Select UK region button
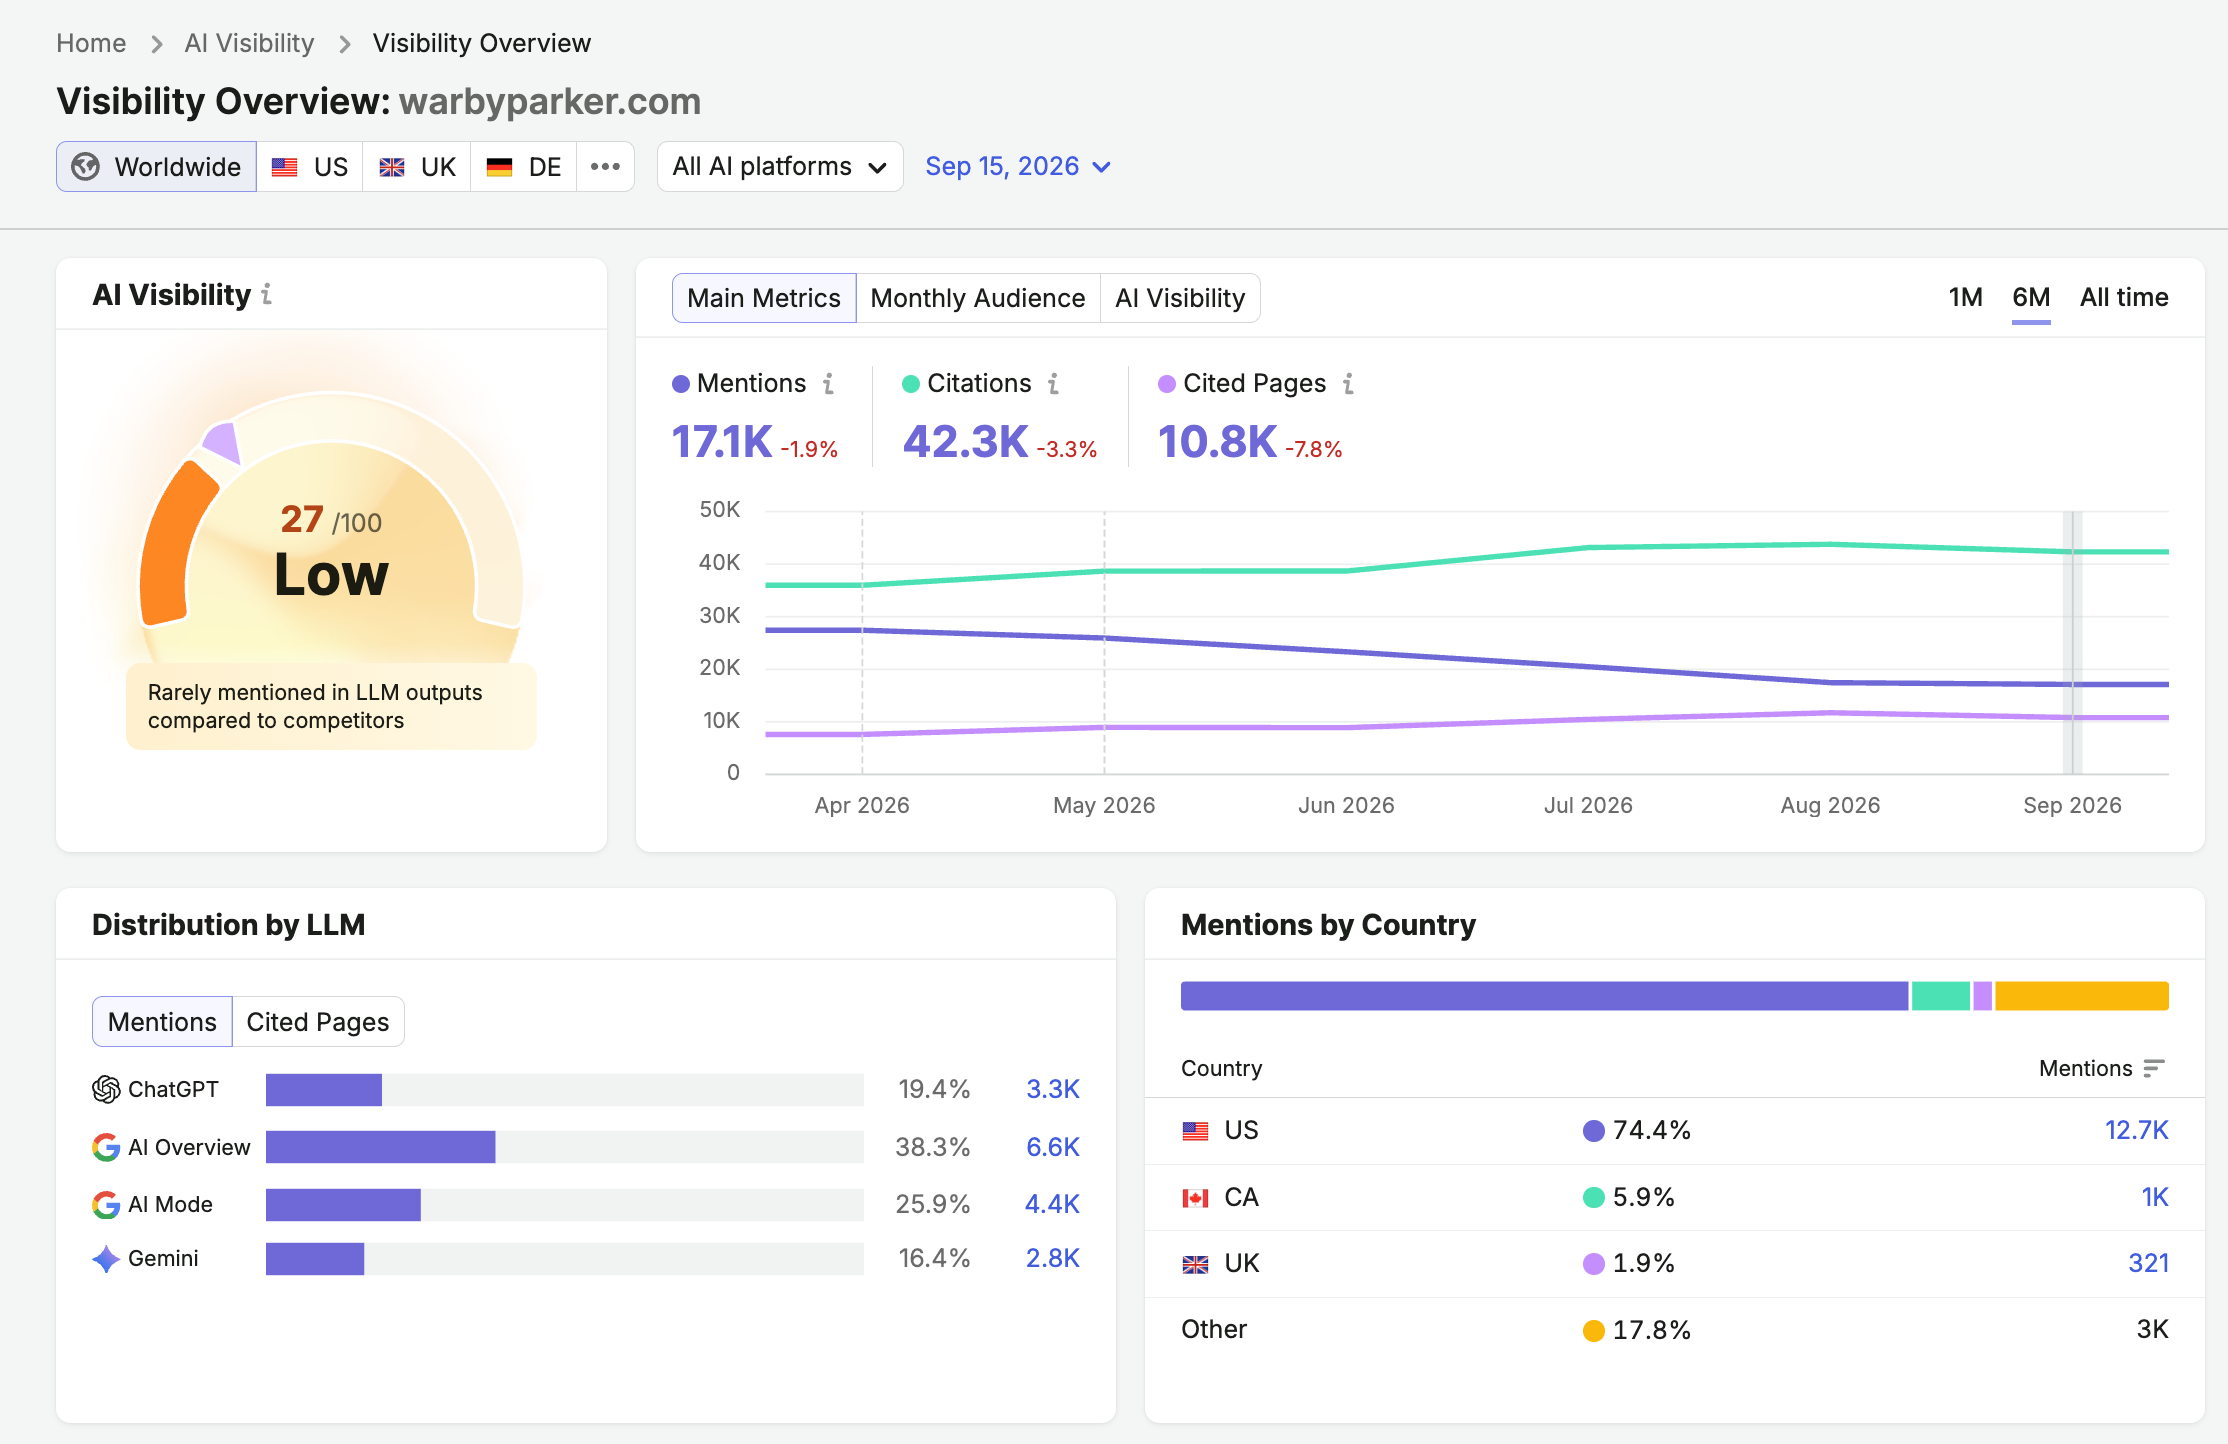Viewport: 2228px width, 1444px height. (x=417, y=167)
